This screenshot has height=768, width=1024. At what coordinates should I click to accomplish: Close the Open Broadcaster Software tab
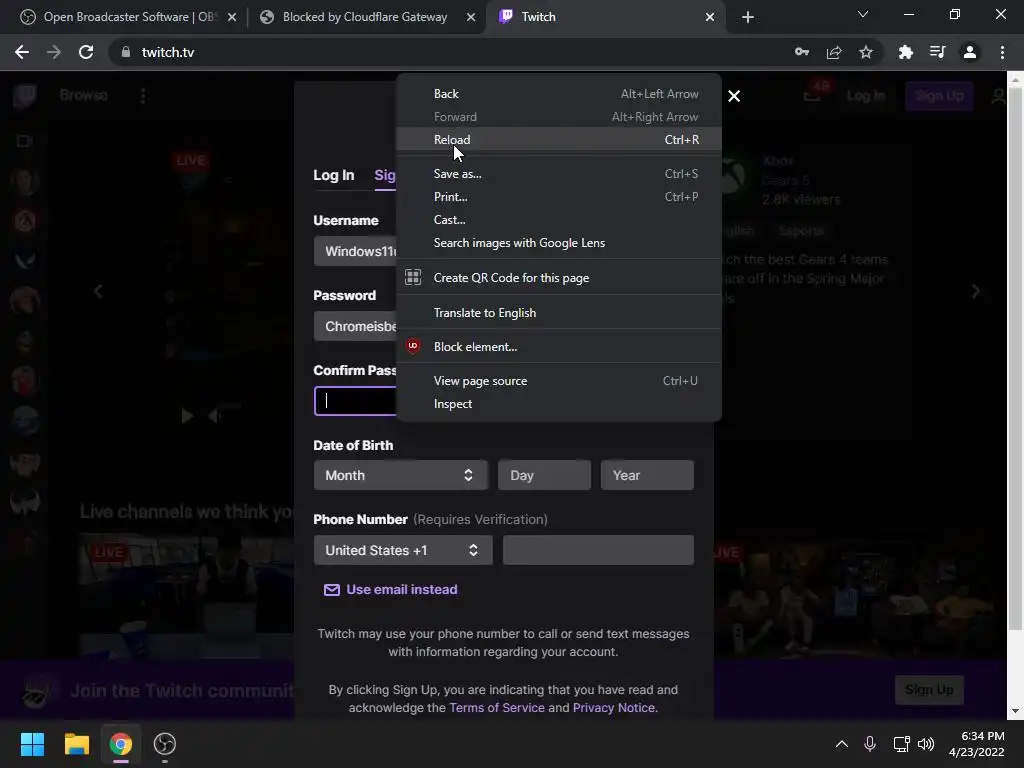pyautogui.click(x=232, y=17)
